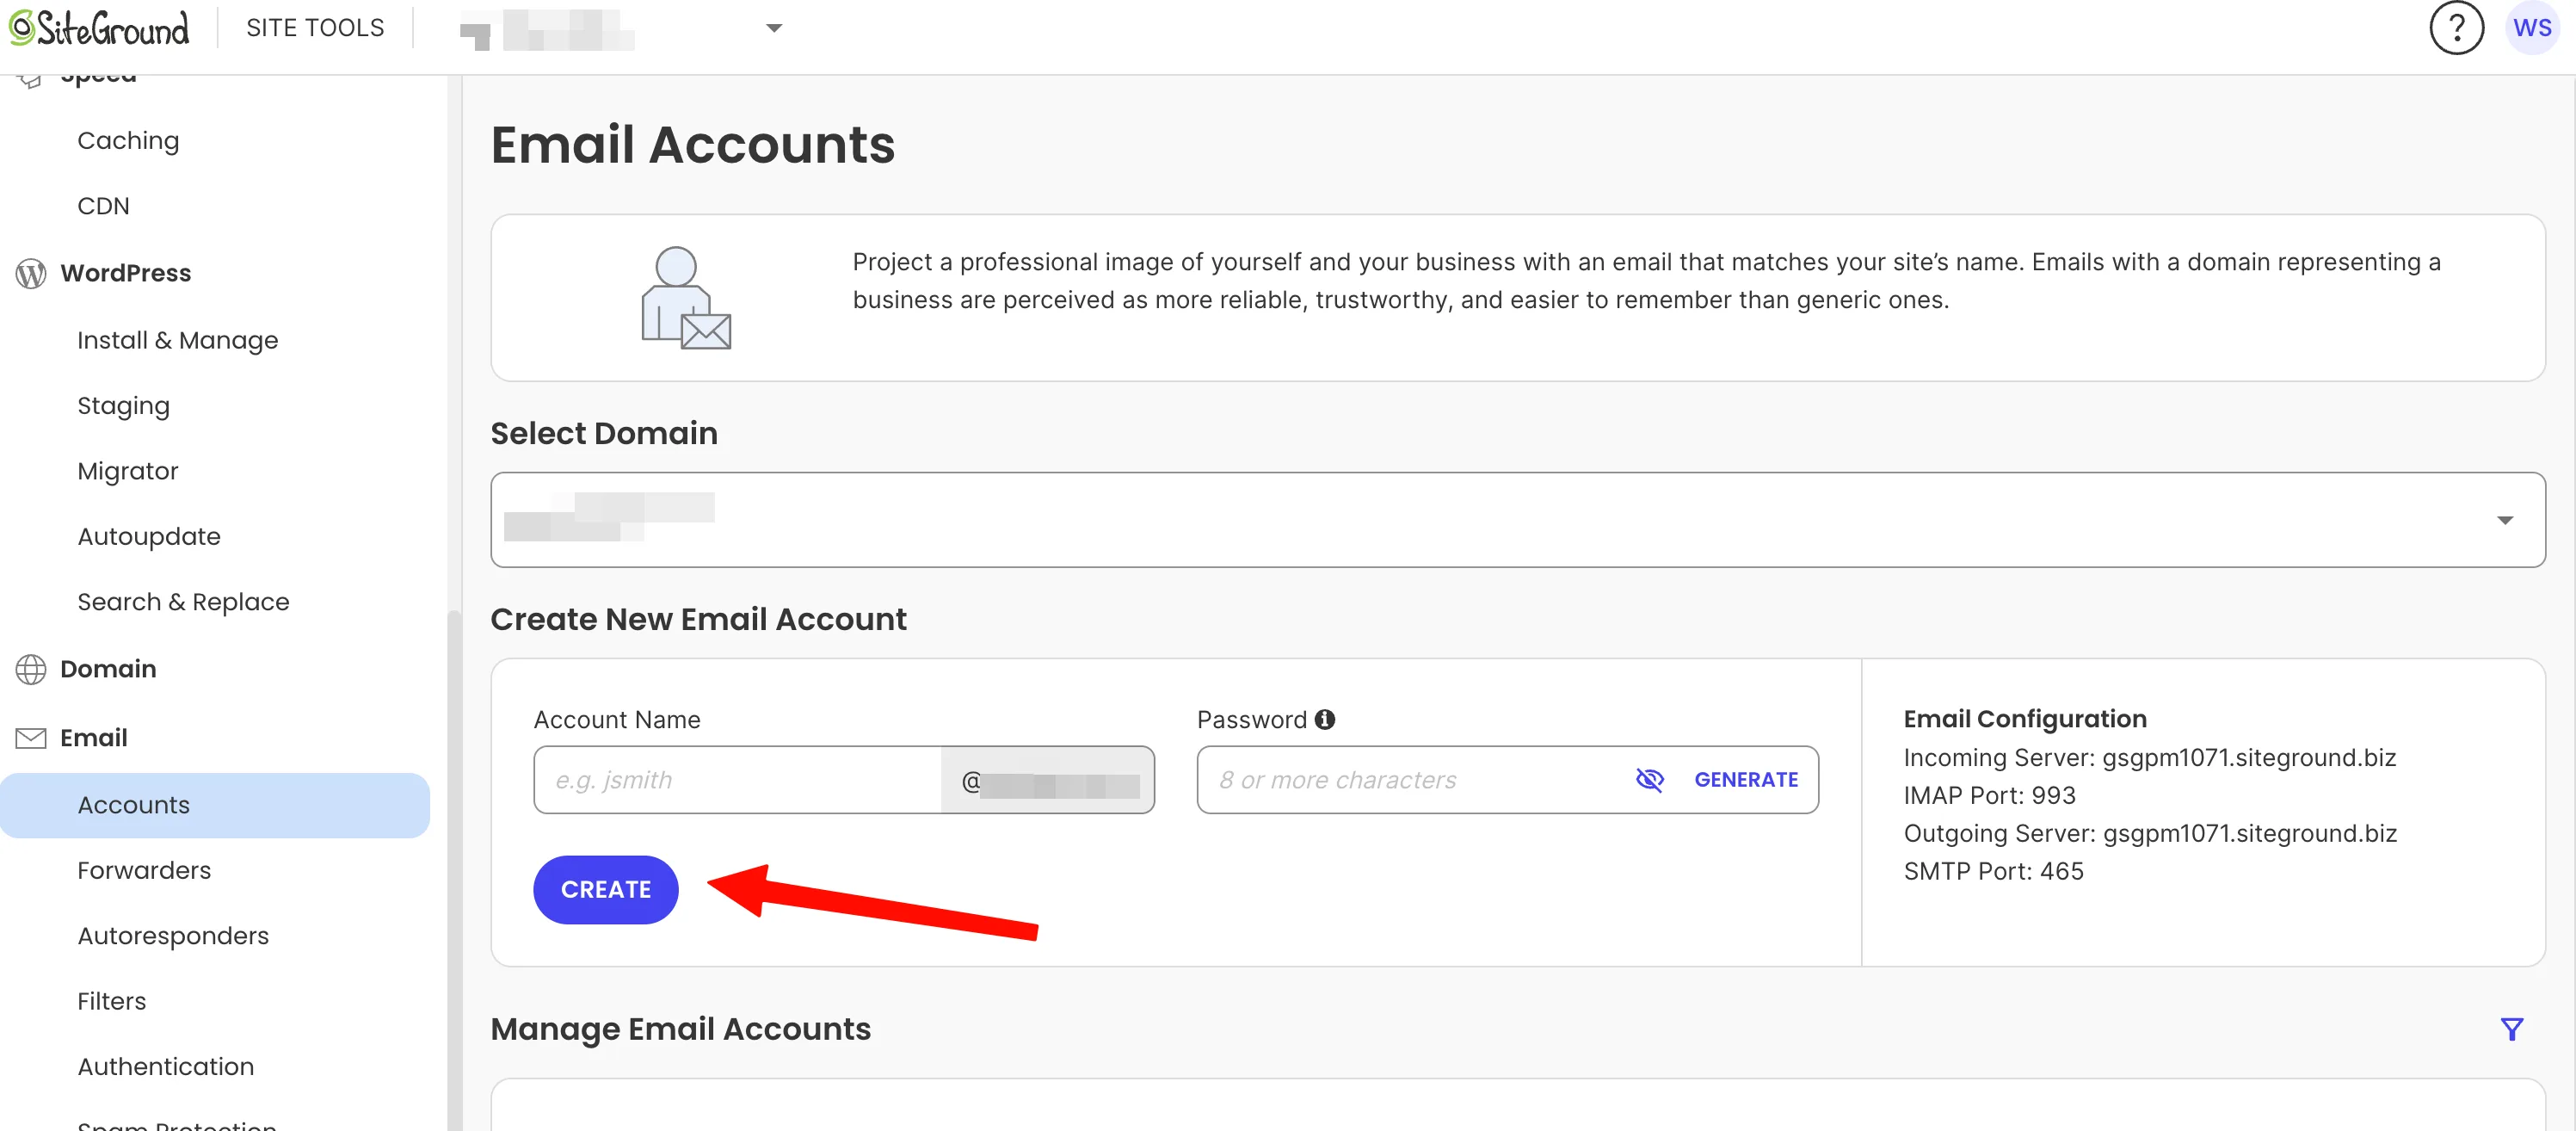
Task: Click the SMTP Port: 465 text
Action: pos(1993,871)
